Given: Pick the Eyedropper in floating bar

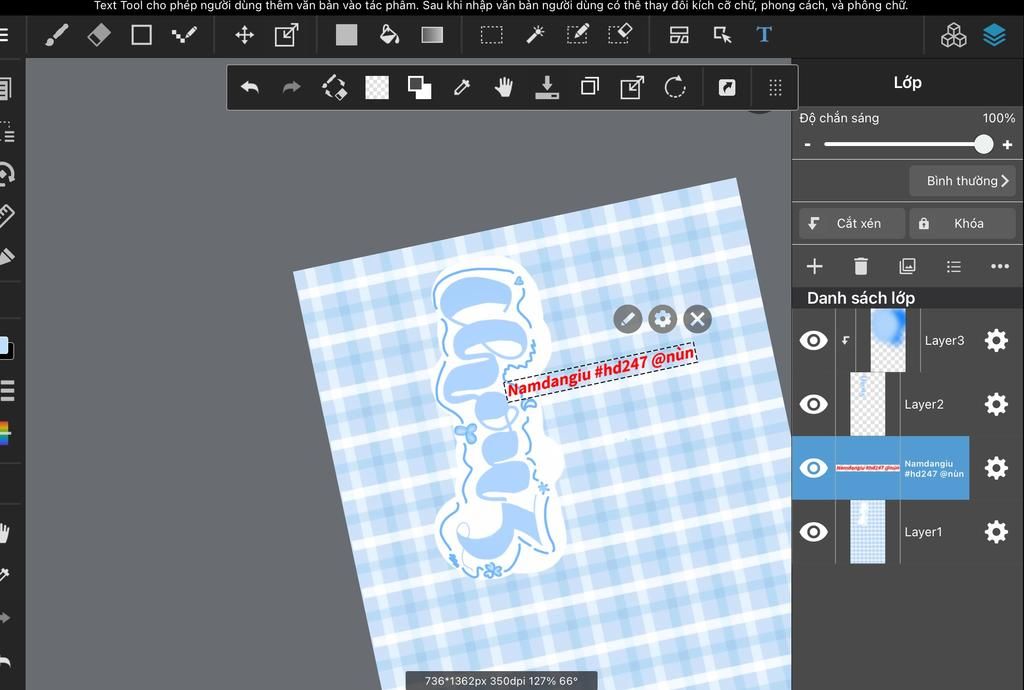Looking at the screenshot, I should [x=462, y=87].
